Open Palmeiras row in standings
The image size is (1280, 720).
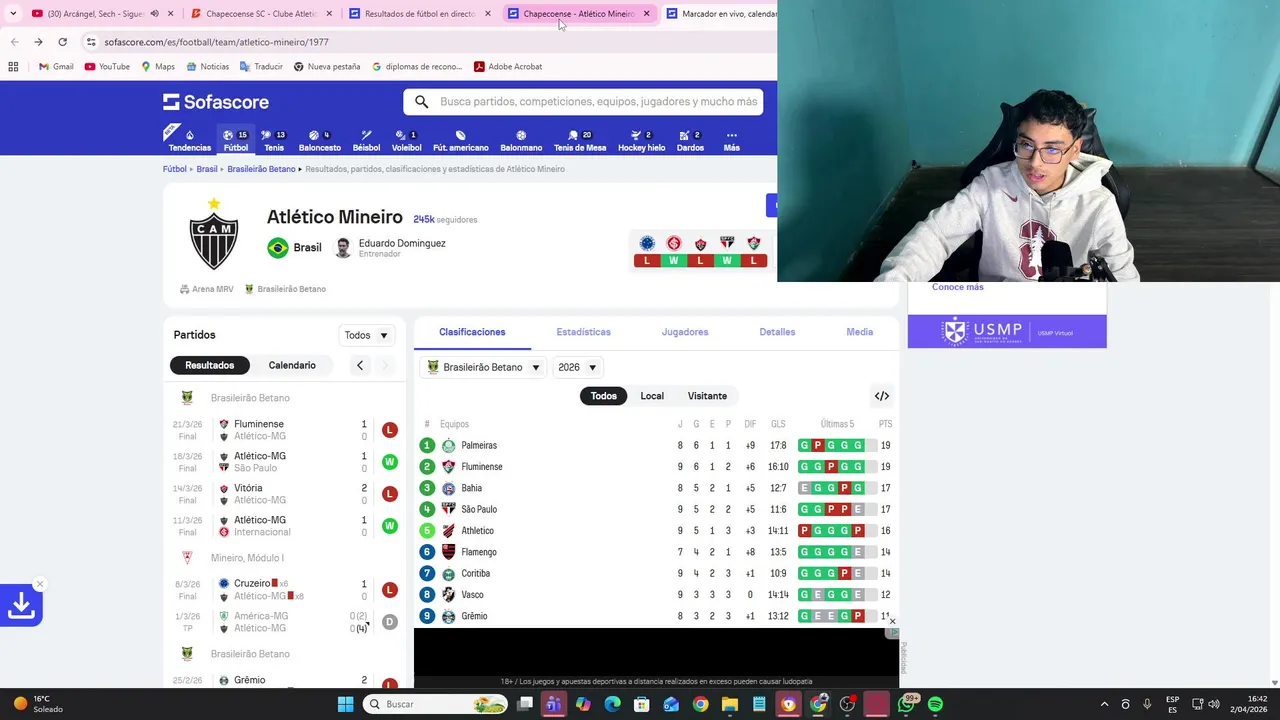[x=656, y=445]
